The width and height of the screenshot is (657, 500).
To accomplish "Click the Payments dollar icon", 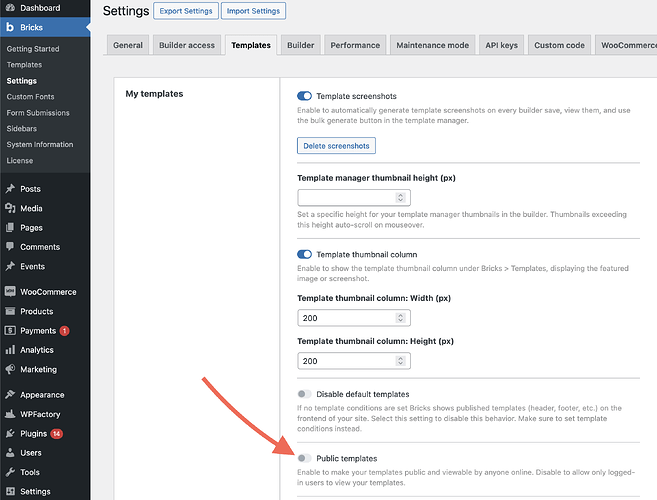I will (x=10, y=331).
